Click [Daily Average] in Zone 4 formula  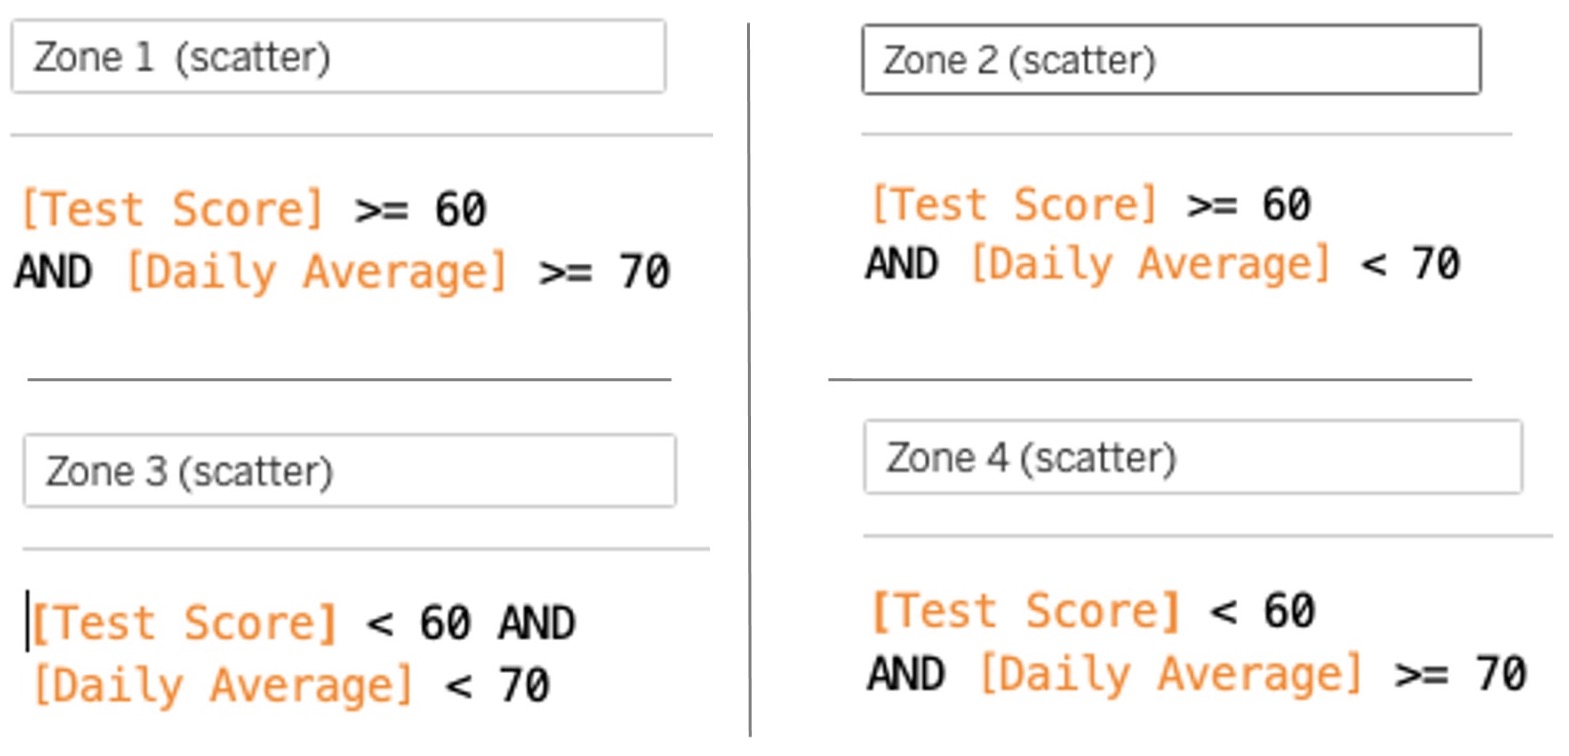(1171, 674)
